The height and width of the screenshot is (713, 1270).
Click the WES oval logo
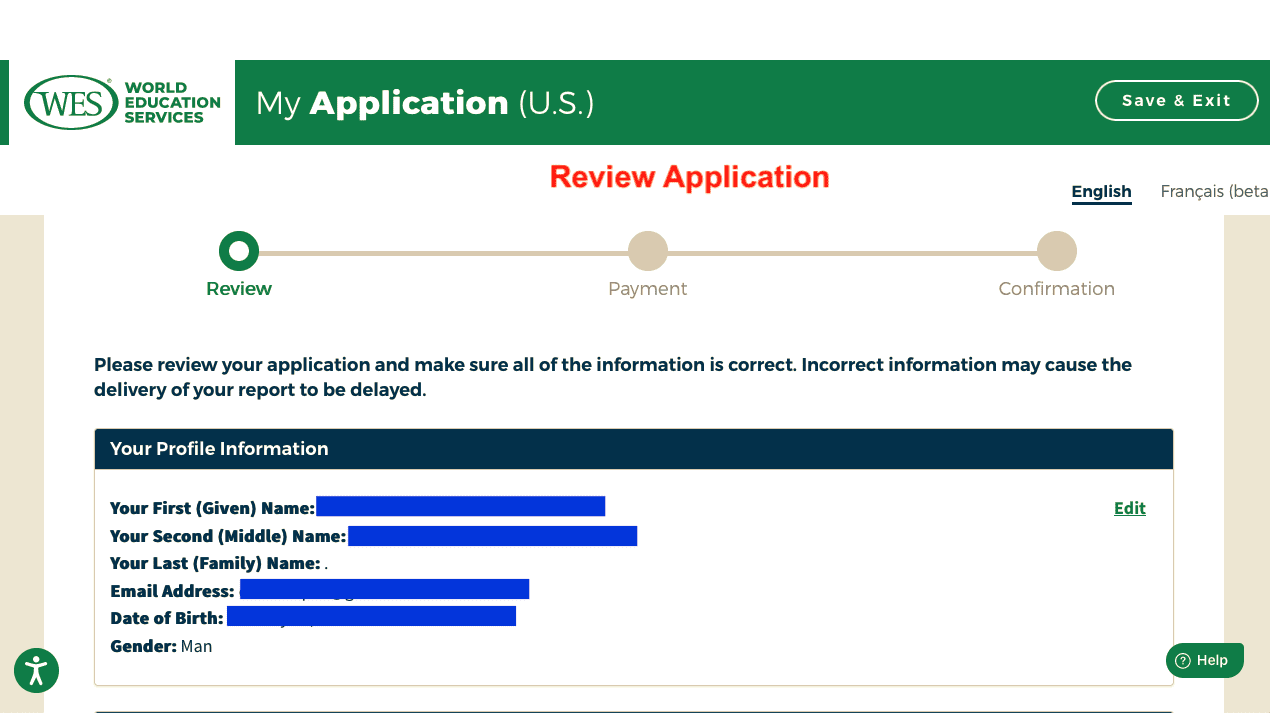click(x=71, y=103)
